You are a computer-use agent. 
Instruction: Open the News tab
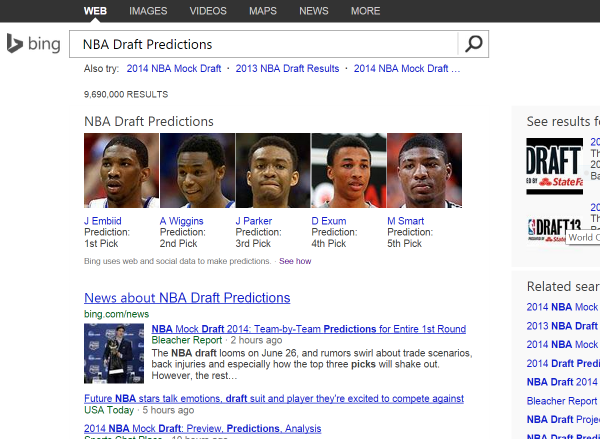[314, 11]
